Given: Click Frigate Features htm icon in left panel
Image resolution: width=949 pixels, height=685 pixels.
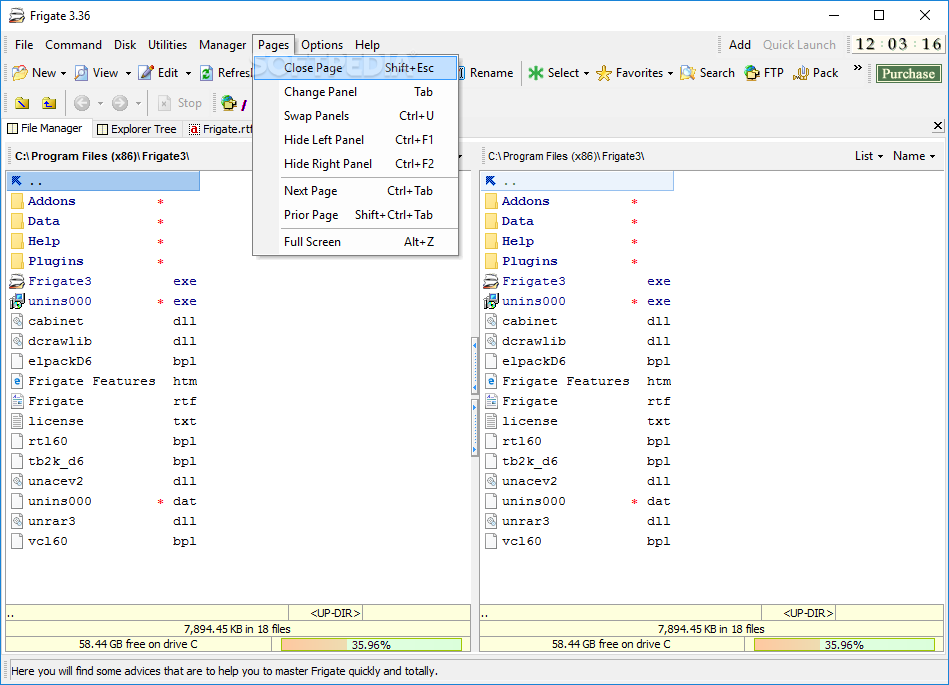Looking at the screenshot, I should coord(17,381).
